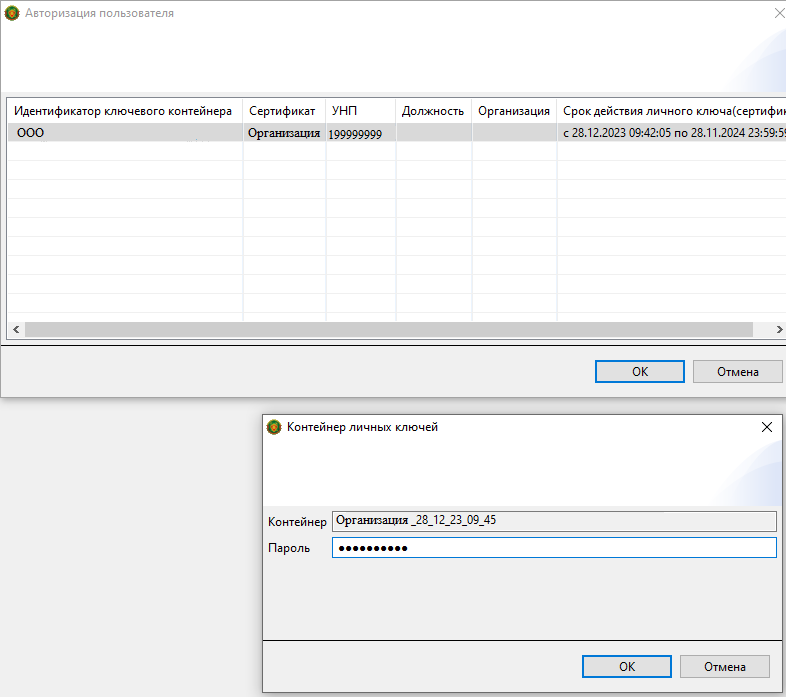Close the Контейнер личных ключей dialog

pyautogui.click(x=767, y=427)
